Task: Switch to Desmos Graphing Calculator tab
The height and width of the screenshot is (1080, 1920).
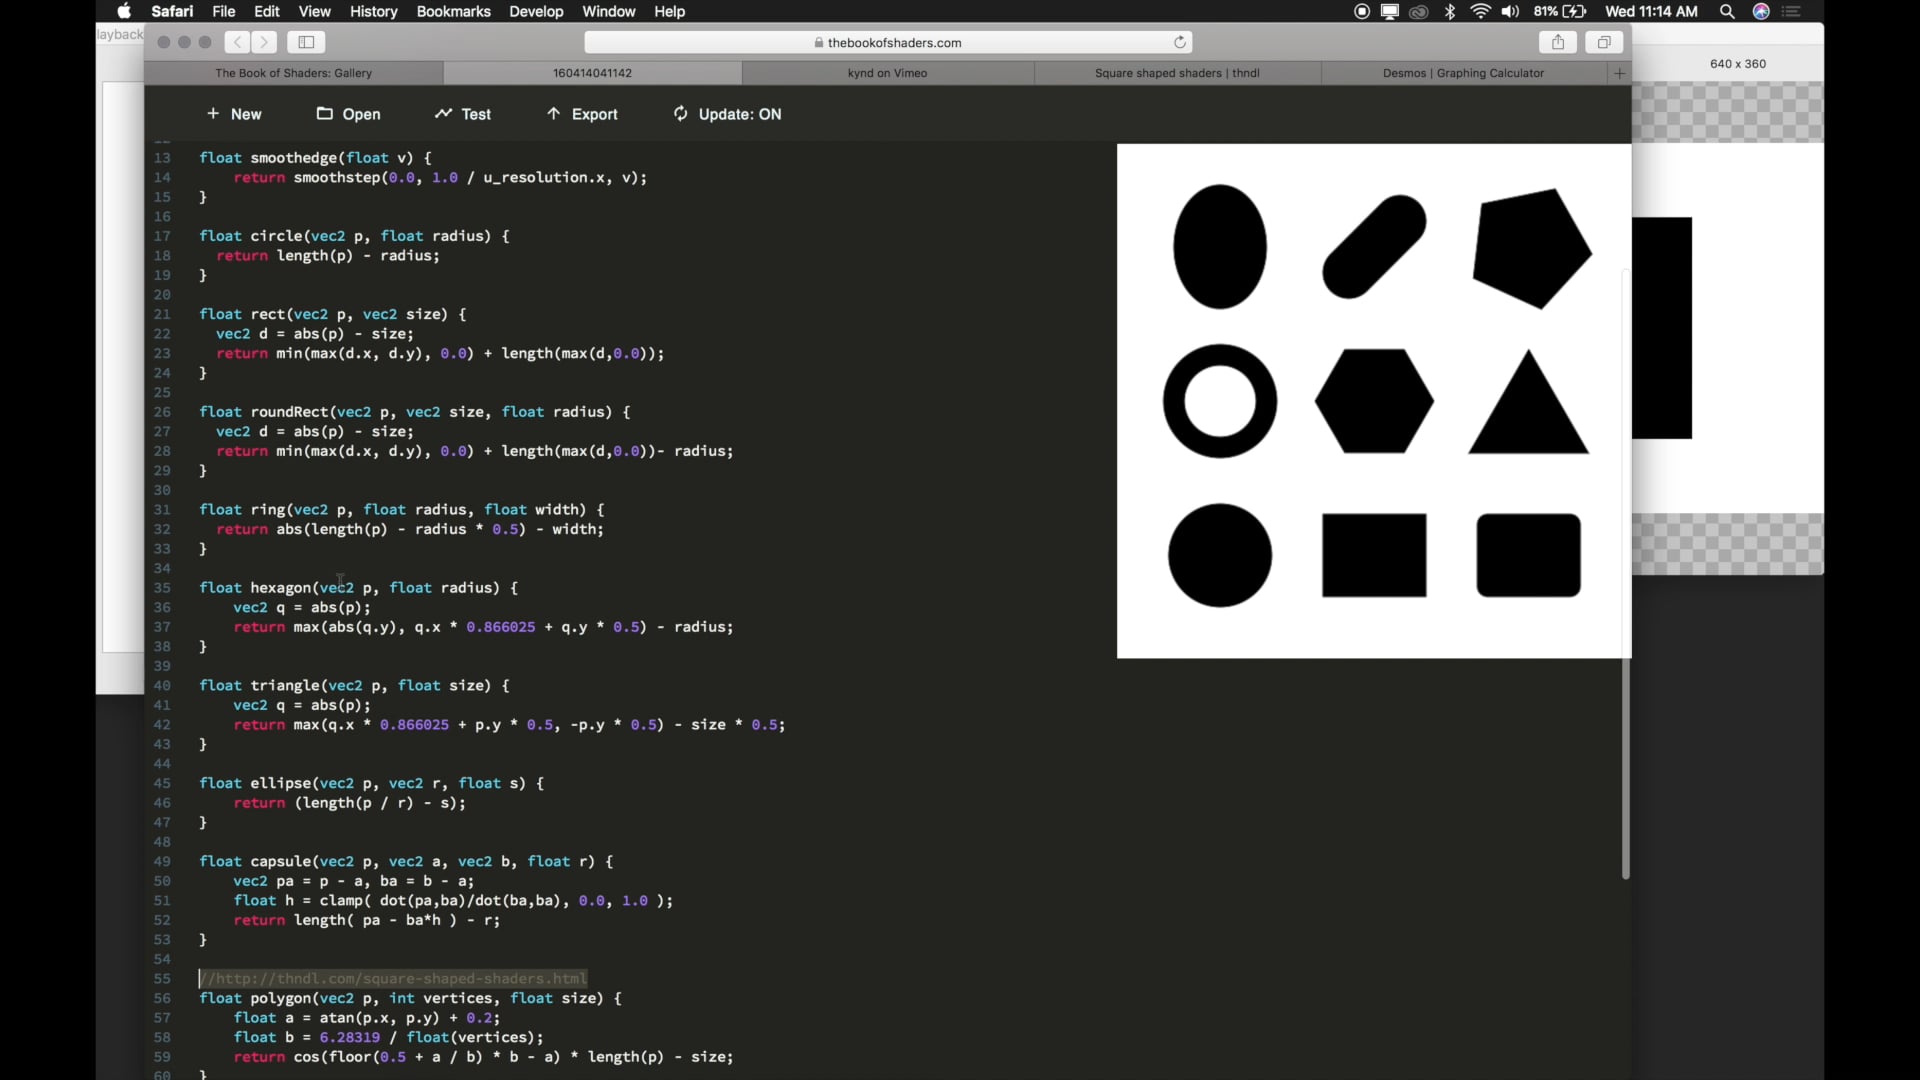Action: click(1462, 73)
